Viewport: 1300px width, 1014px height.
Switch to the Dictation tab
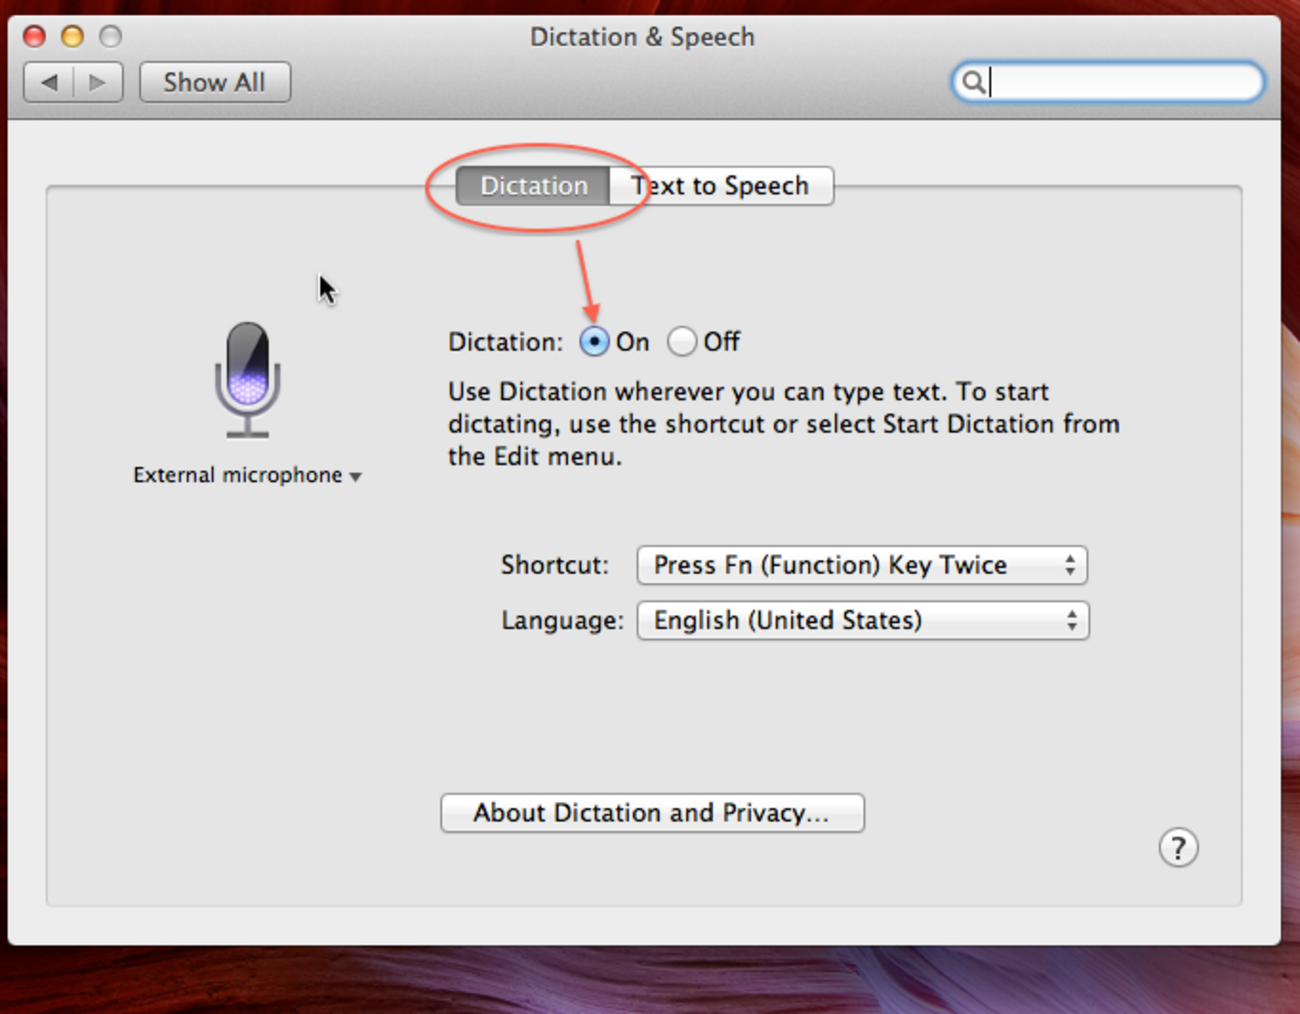533,186
